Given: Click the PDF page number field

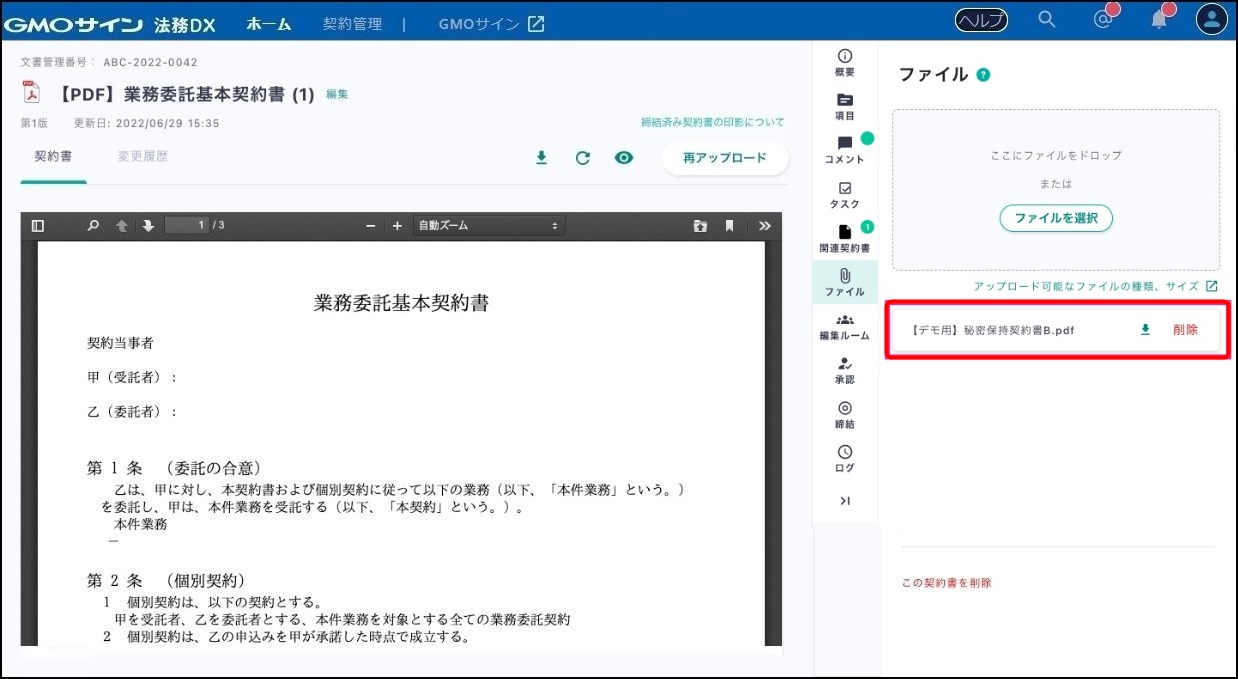Looking at the screenshot, I should coord(187,226).
